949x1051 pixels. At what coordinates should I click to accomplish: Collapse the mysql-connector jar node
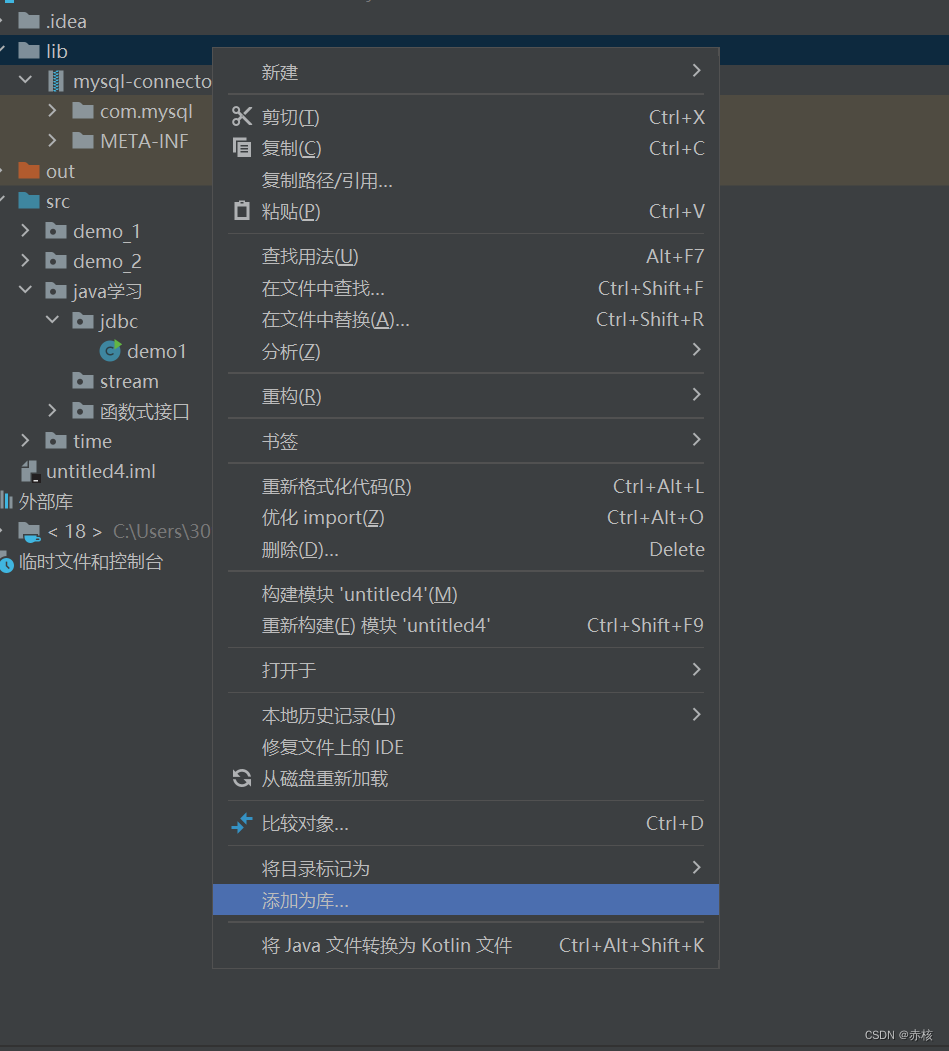[25, 80]
